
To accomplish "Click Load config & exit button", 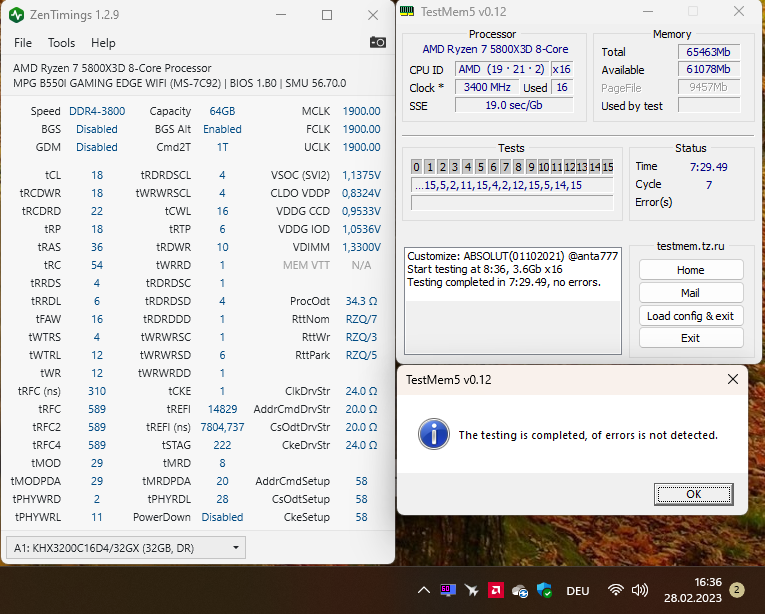I will click(x=691, y=316).
